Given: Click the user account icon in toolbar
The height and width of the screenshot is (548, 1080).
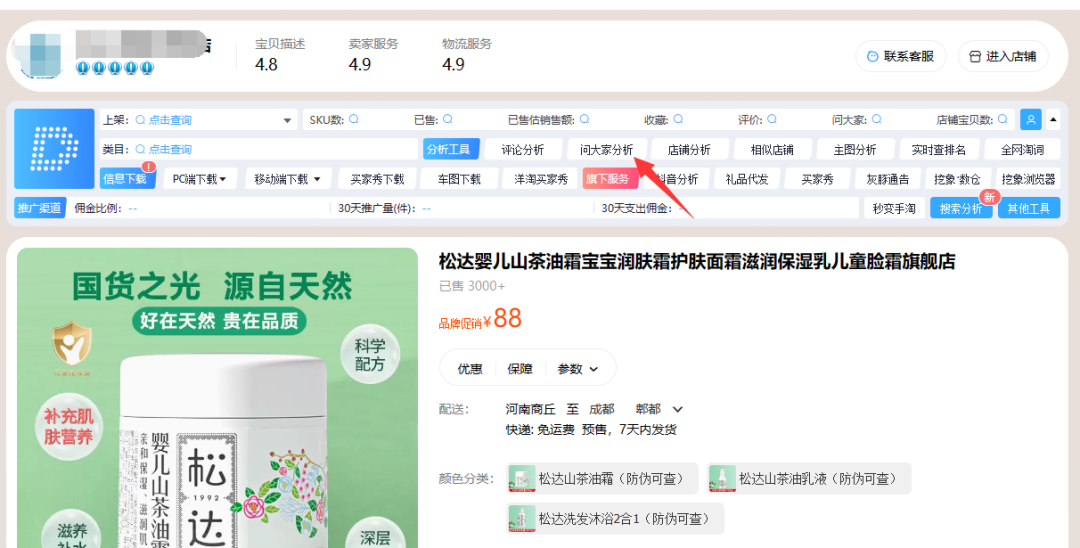Looking at the screenshot, I should (1030, 119).
